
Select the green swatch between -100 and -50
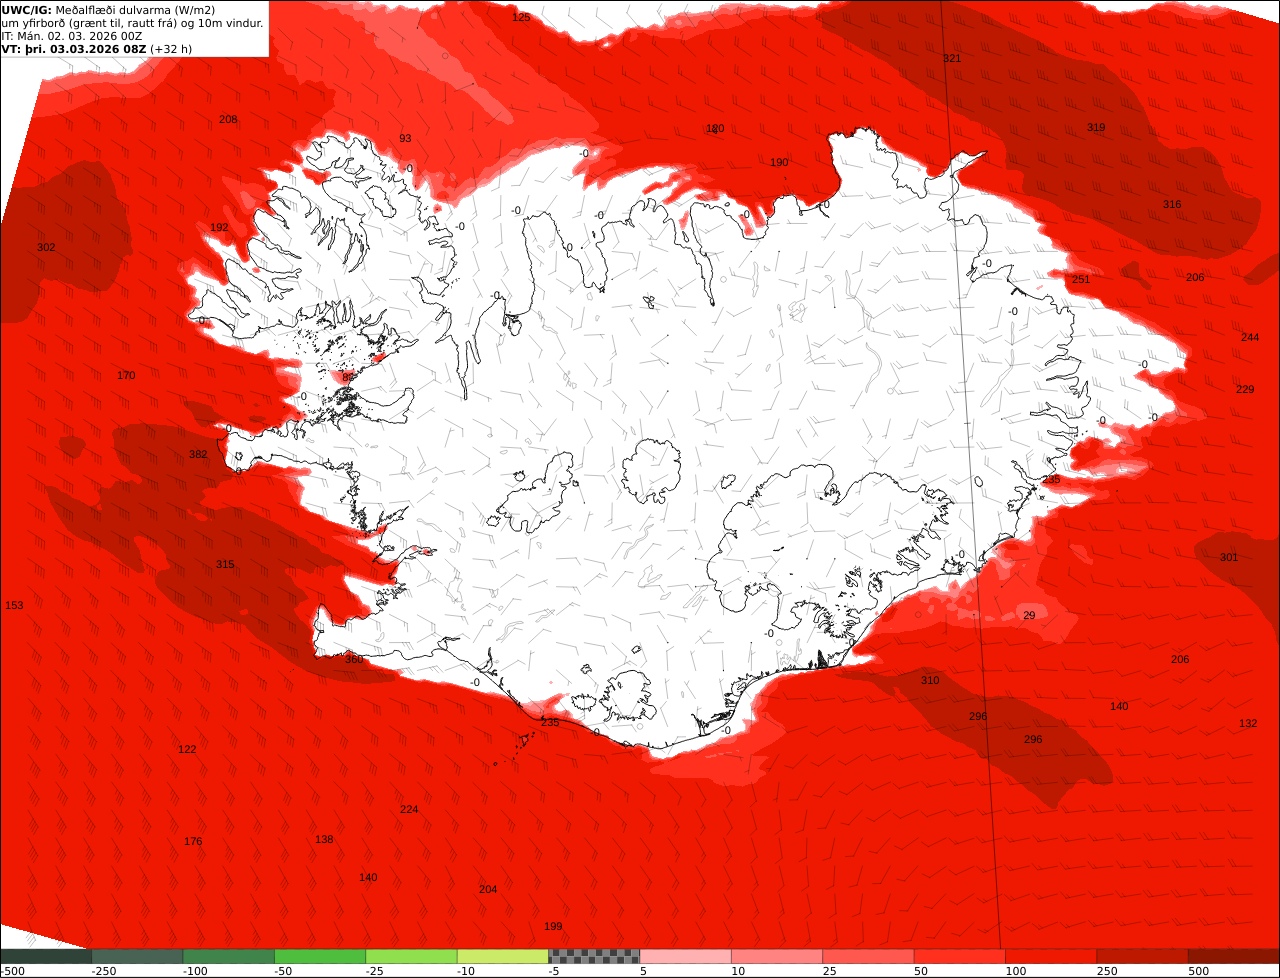click(229, 956)
